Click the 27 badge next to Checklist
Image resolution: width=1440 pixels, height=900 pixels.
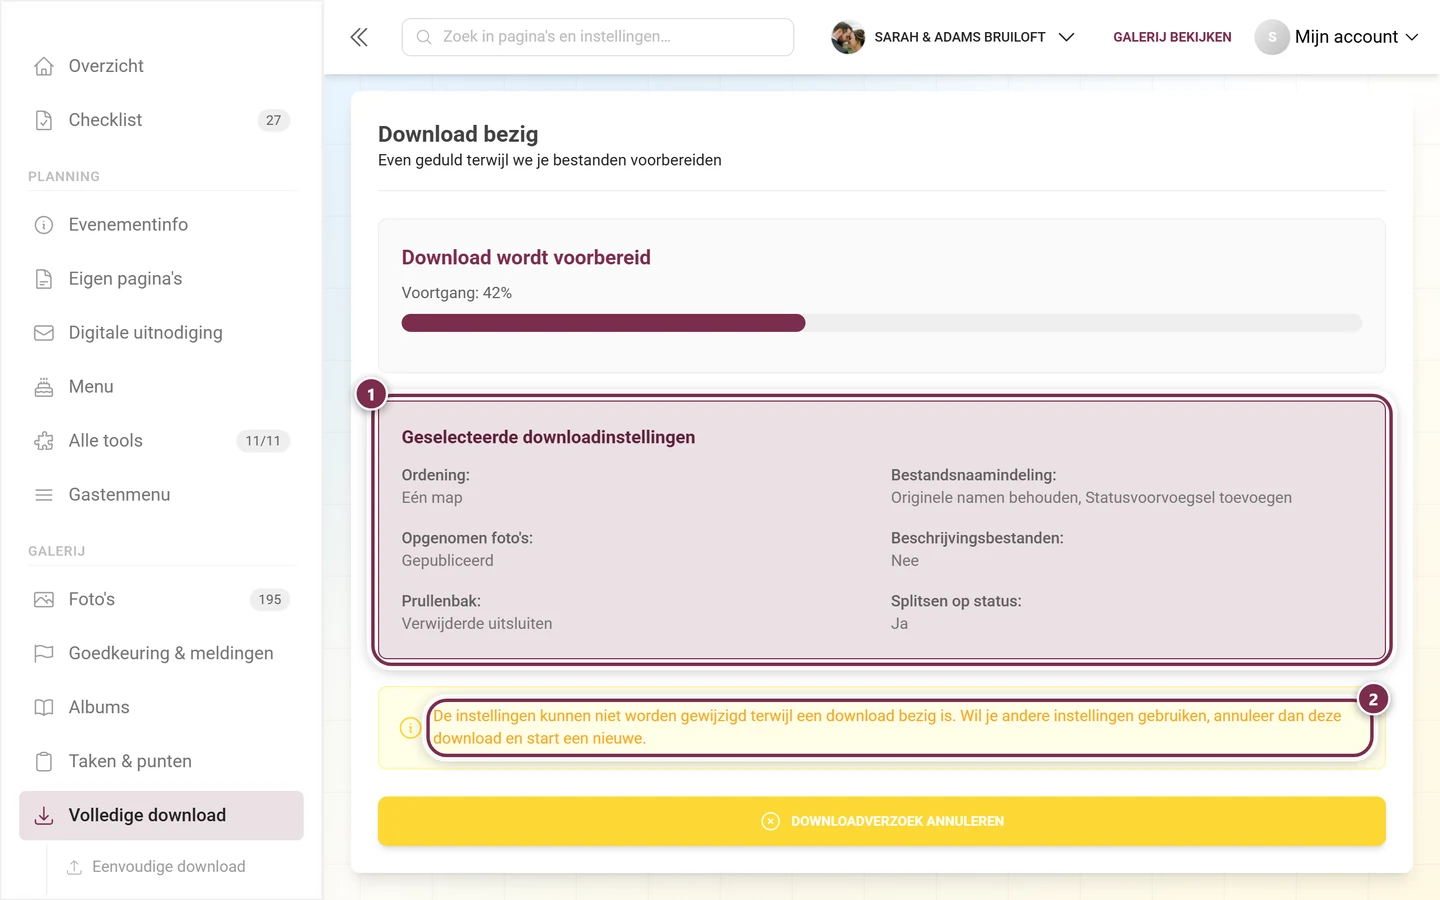(274, 120)
